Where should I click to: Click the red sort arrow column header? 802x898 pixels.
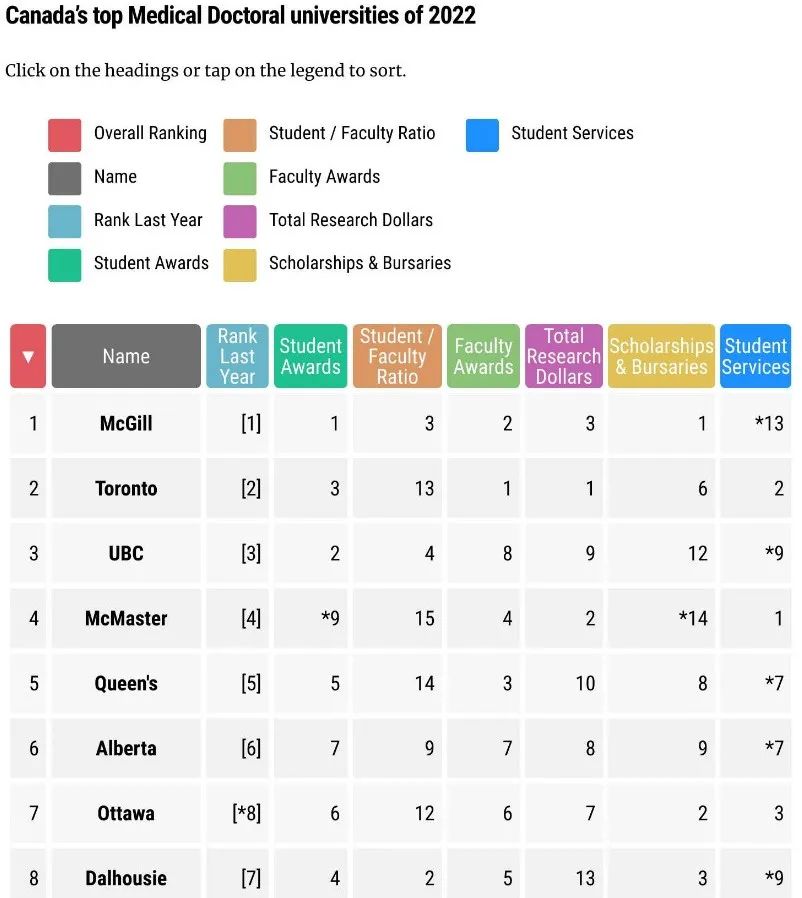click(x=27, y=356)
